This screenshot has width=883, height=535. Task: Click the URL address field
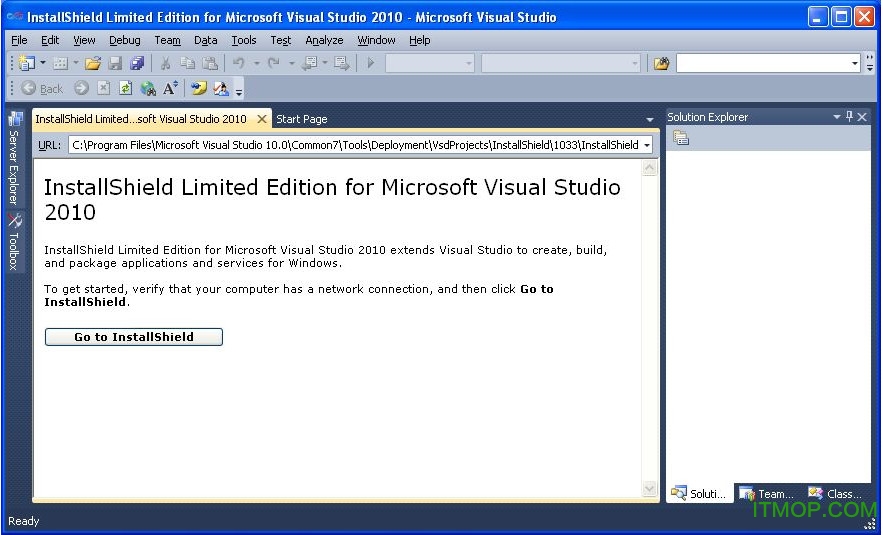coord(355,145)
